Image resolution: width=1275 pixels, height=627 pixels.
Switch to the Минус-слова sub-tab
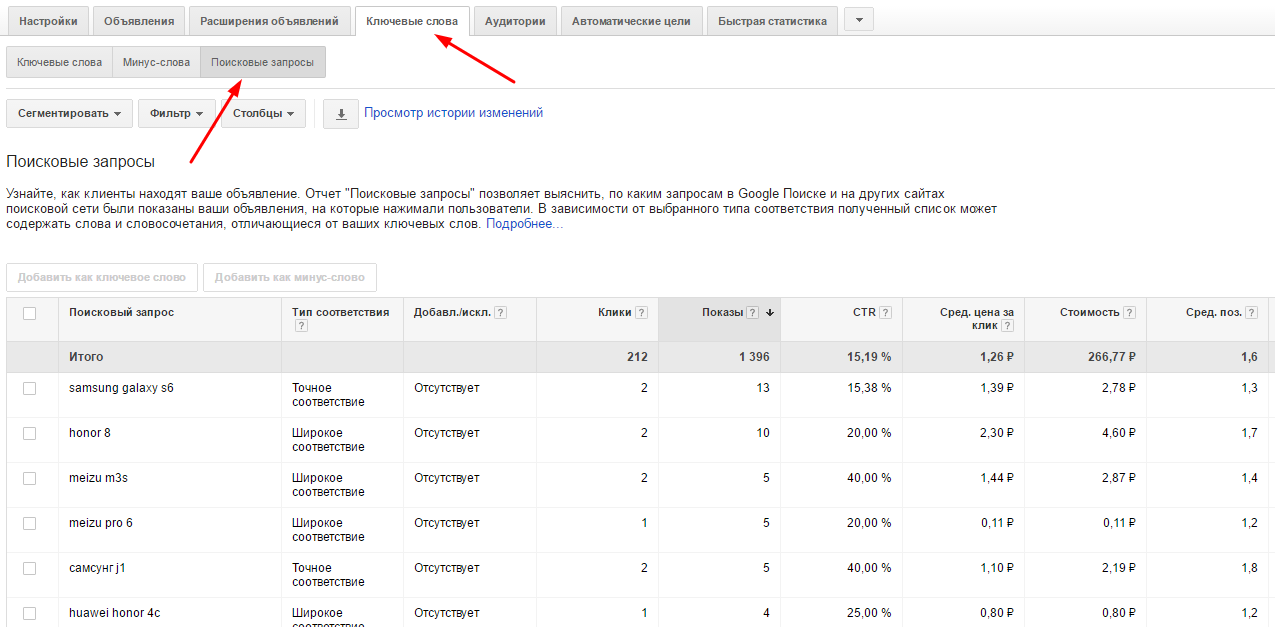coord(156,62)
